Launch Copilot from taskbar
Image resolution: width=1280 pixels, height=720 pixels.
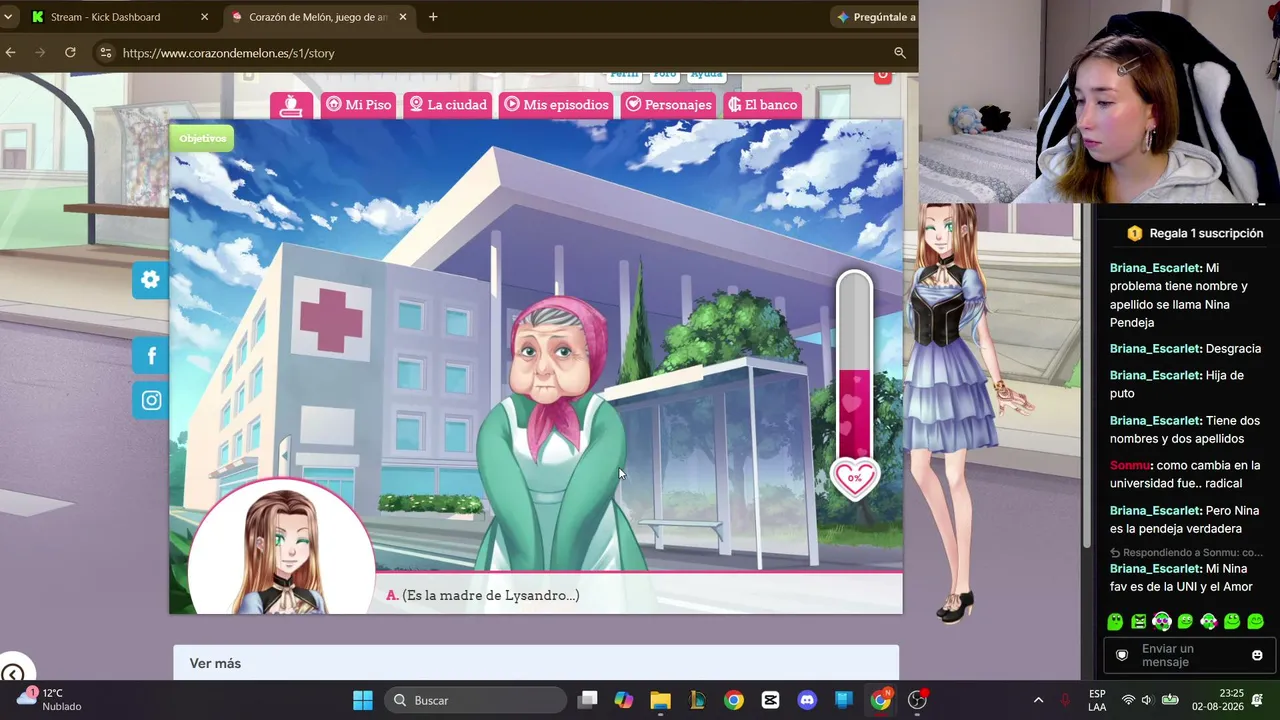(x=624, y=700)
